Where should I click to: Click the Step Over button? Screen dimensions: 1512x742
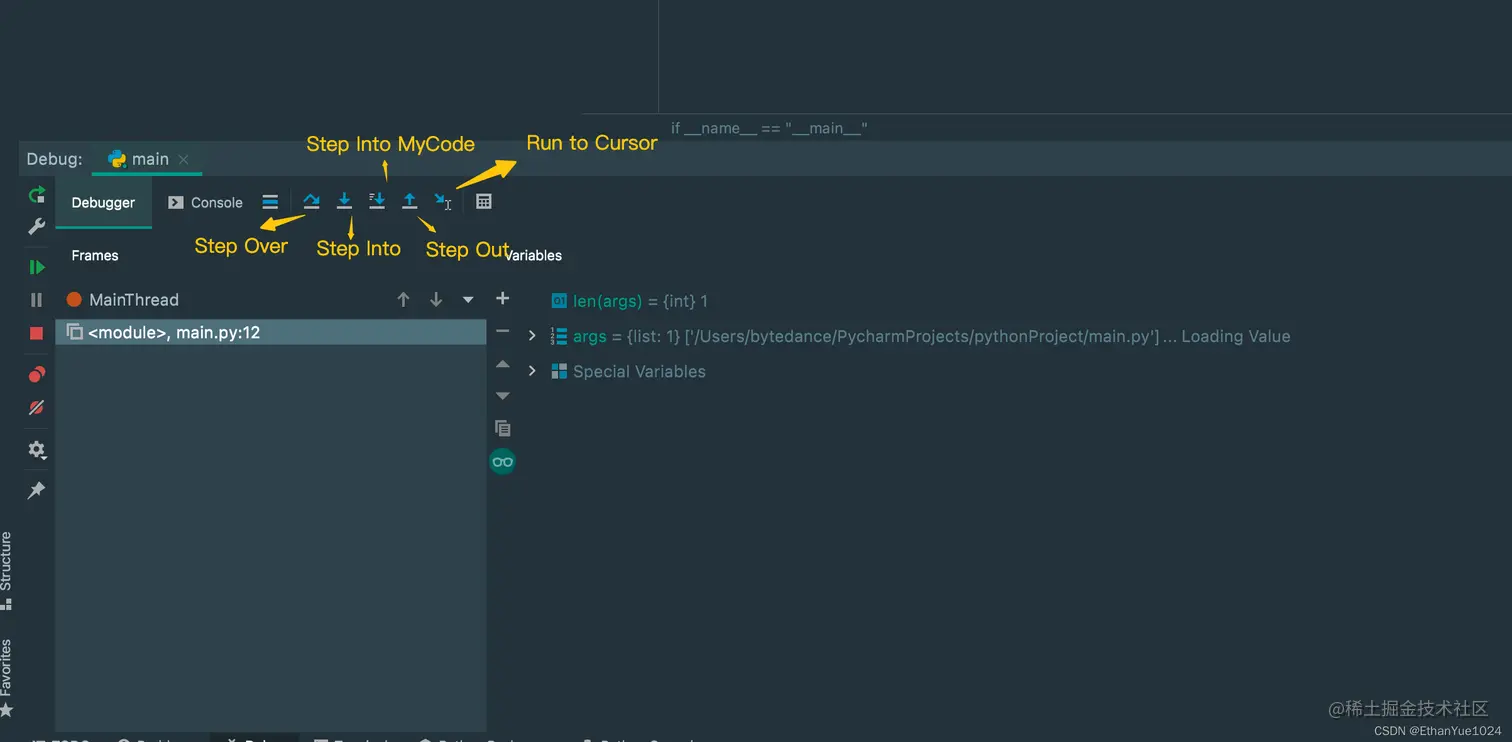pyautogui.click(x=311, y=201)
